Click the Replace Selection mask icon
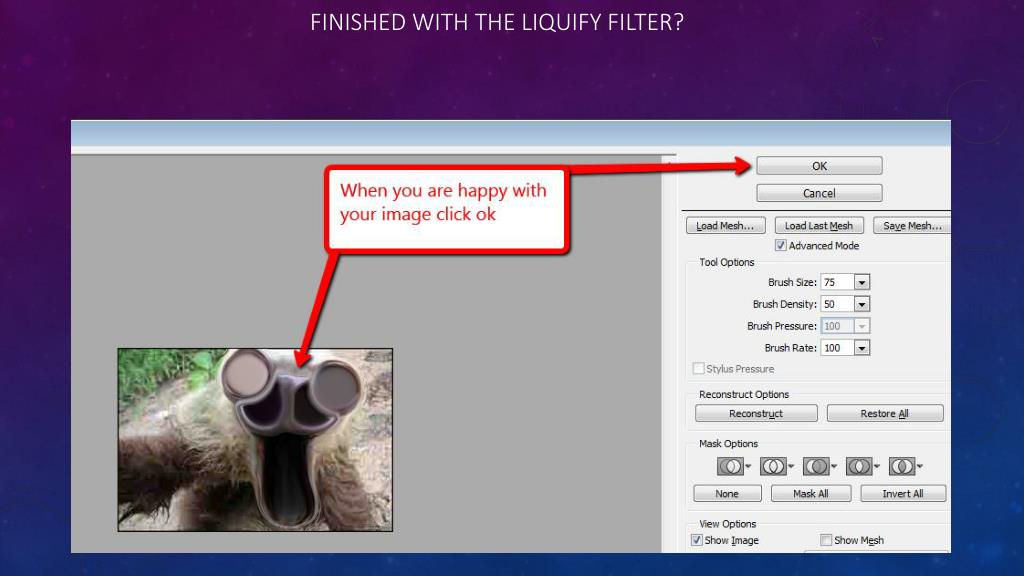 pos(730,466)
